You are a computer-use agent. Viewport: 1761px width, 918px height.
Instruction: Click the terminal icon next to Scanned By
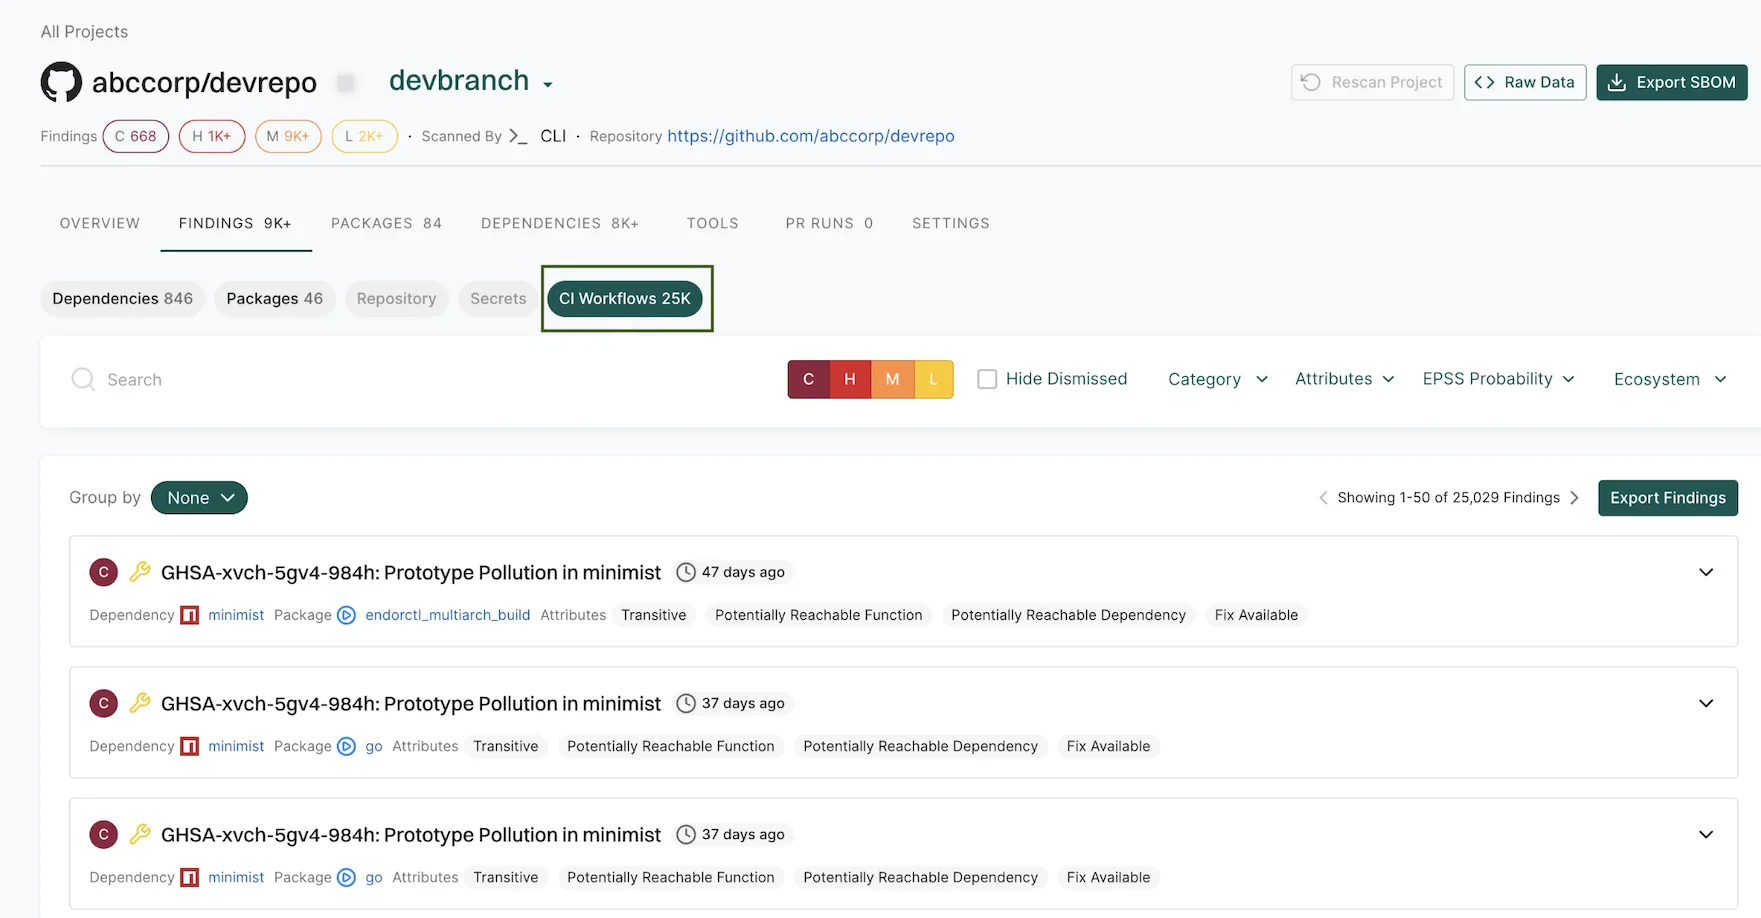[516, 136]
